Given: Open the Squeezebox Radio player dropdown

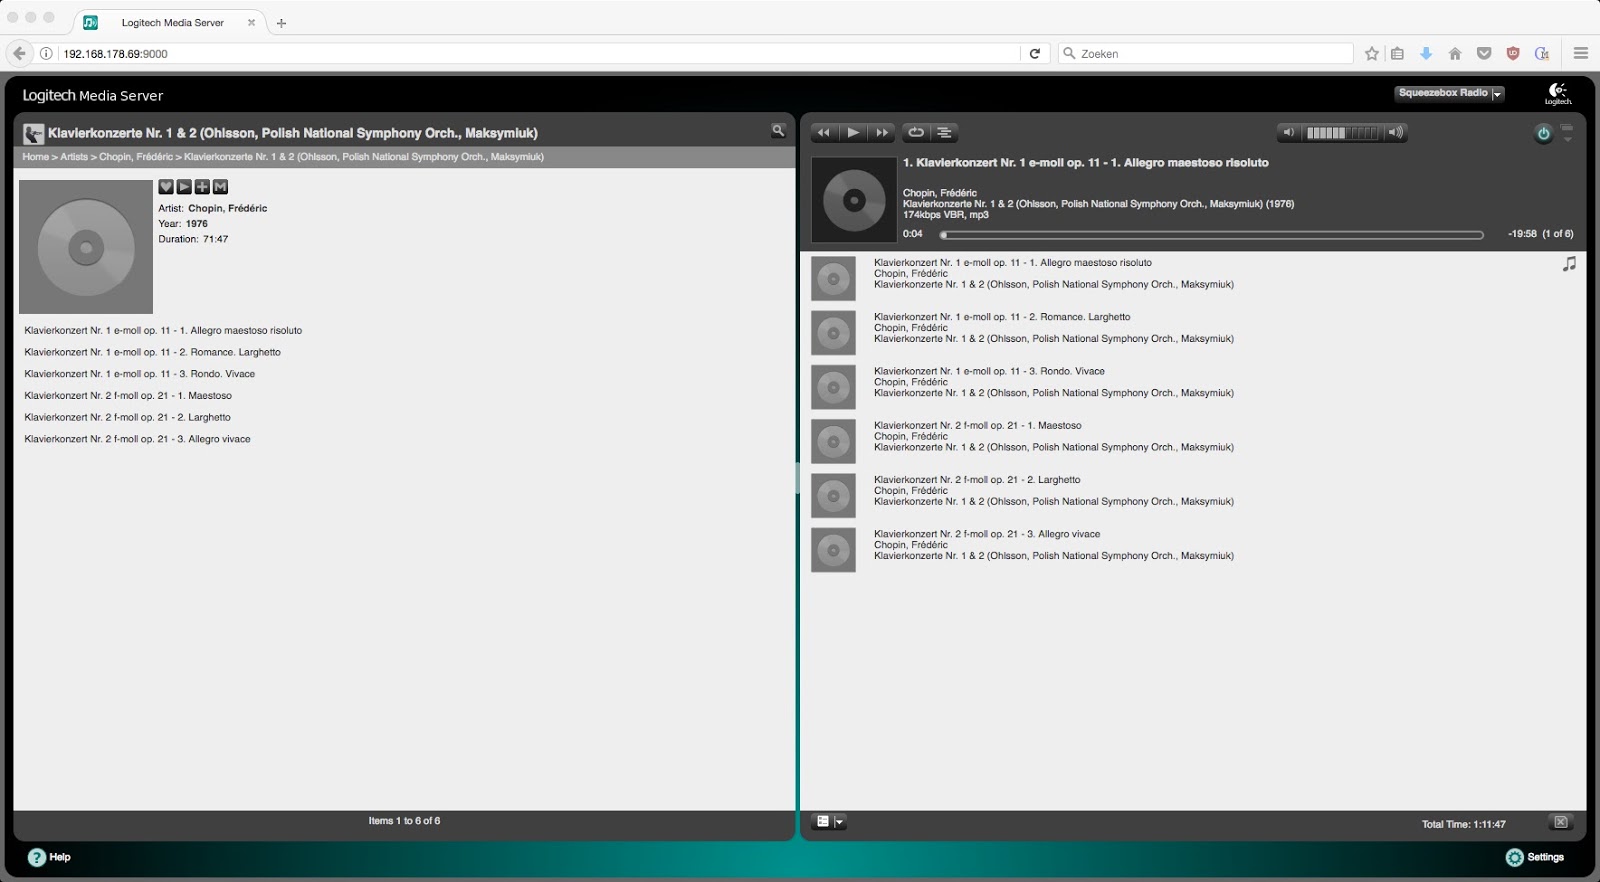Looking at the screenshot, I should point(1449,93).
